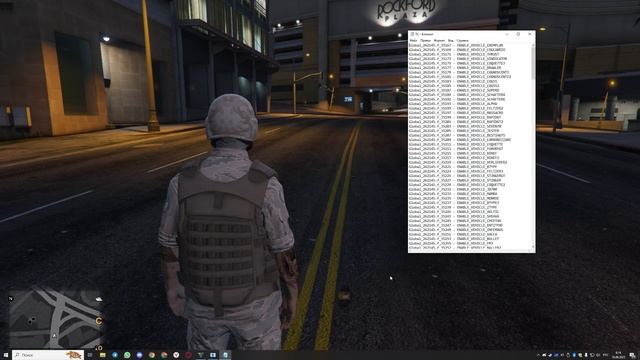Image resolution: width=640 pixels, height=360 pixels.
Task: Click the ENABLE_VEHICLE_VOLTIC line
Action: coord(454,212)
